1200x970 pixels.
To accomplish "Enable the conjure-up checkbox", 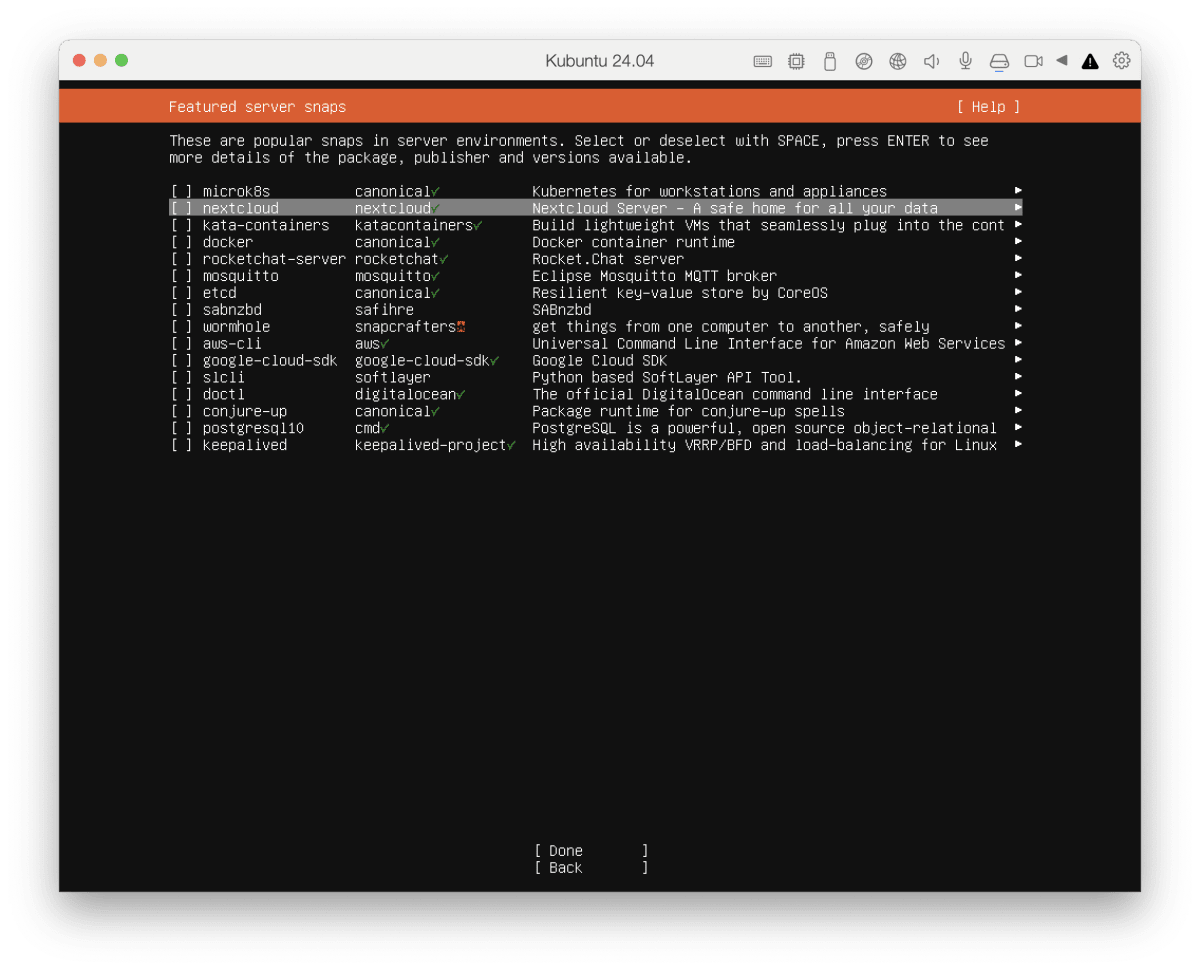I will pos(181,411).
